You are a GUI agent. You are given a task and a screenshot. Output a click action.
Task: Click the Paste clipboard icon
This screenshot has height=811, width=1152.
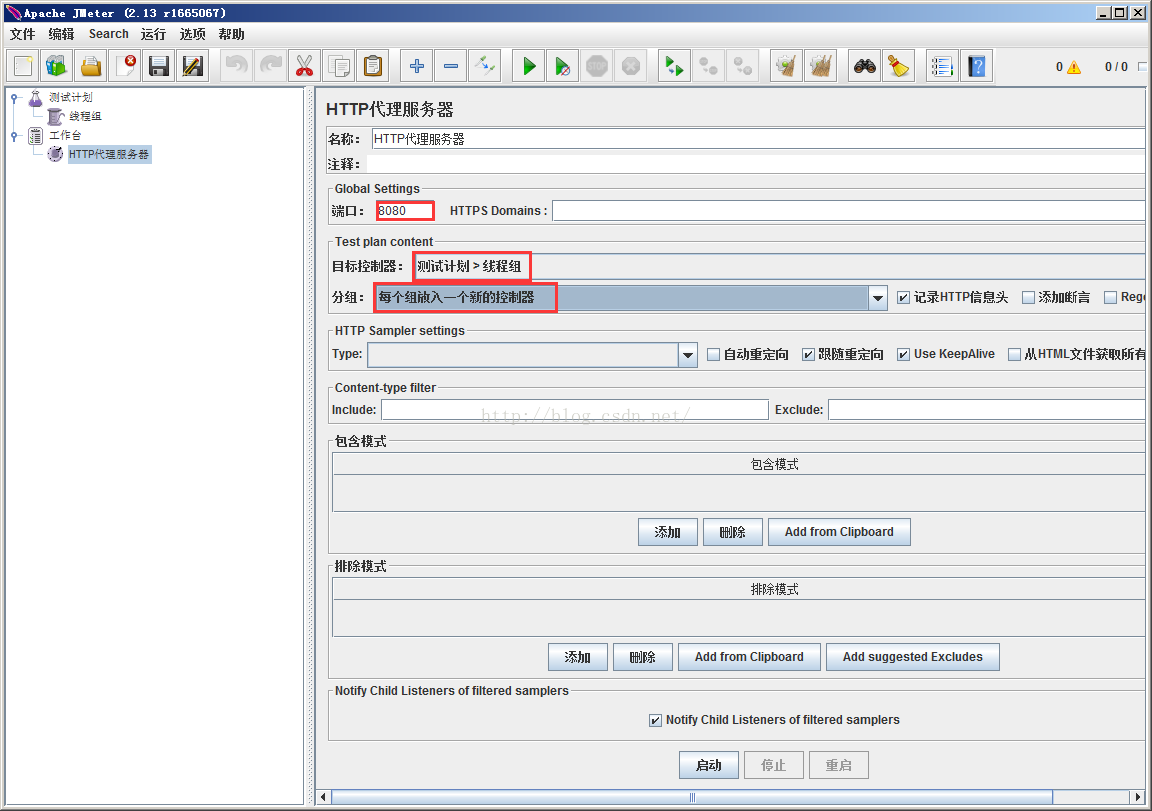(x=372, y=66)
